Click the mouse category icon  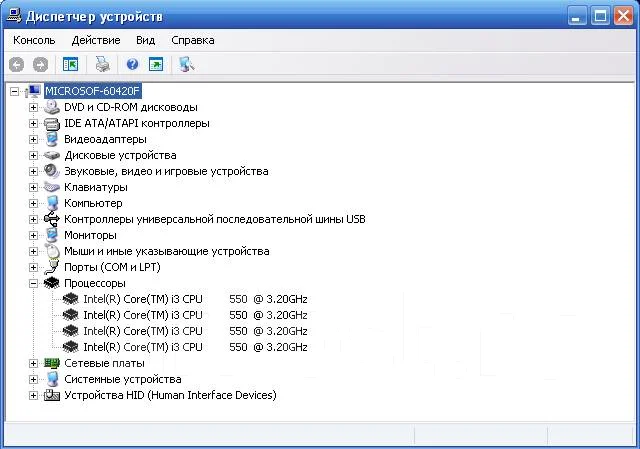click(52, 251)
